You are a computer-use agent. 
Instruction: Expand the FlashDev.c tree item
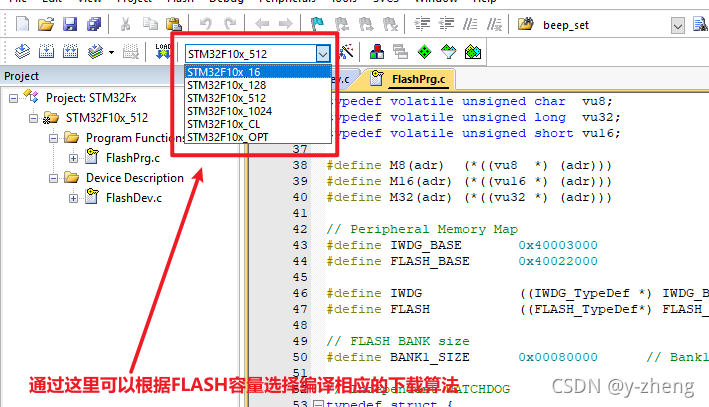73,198
